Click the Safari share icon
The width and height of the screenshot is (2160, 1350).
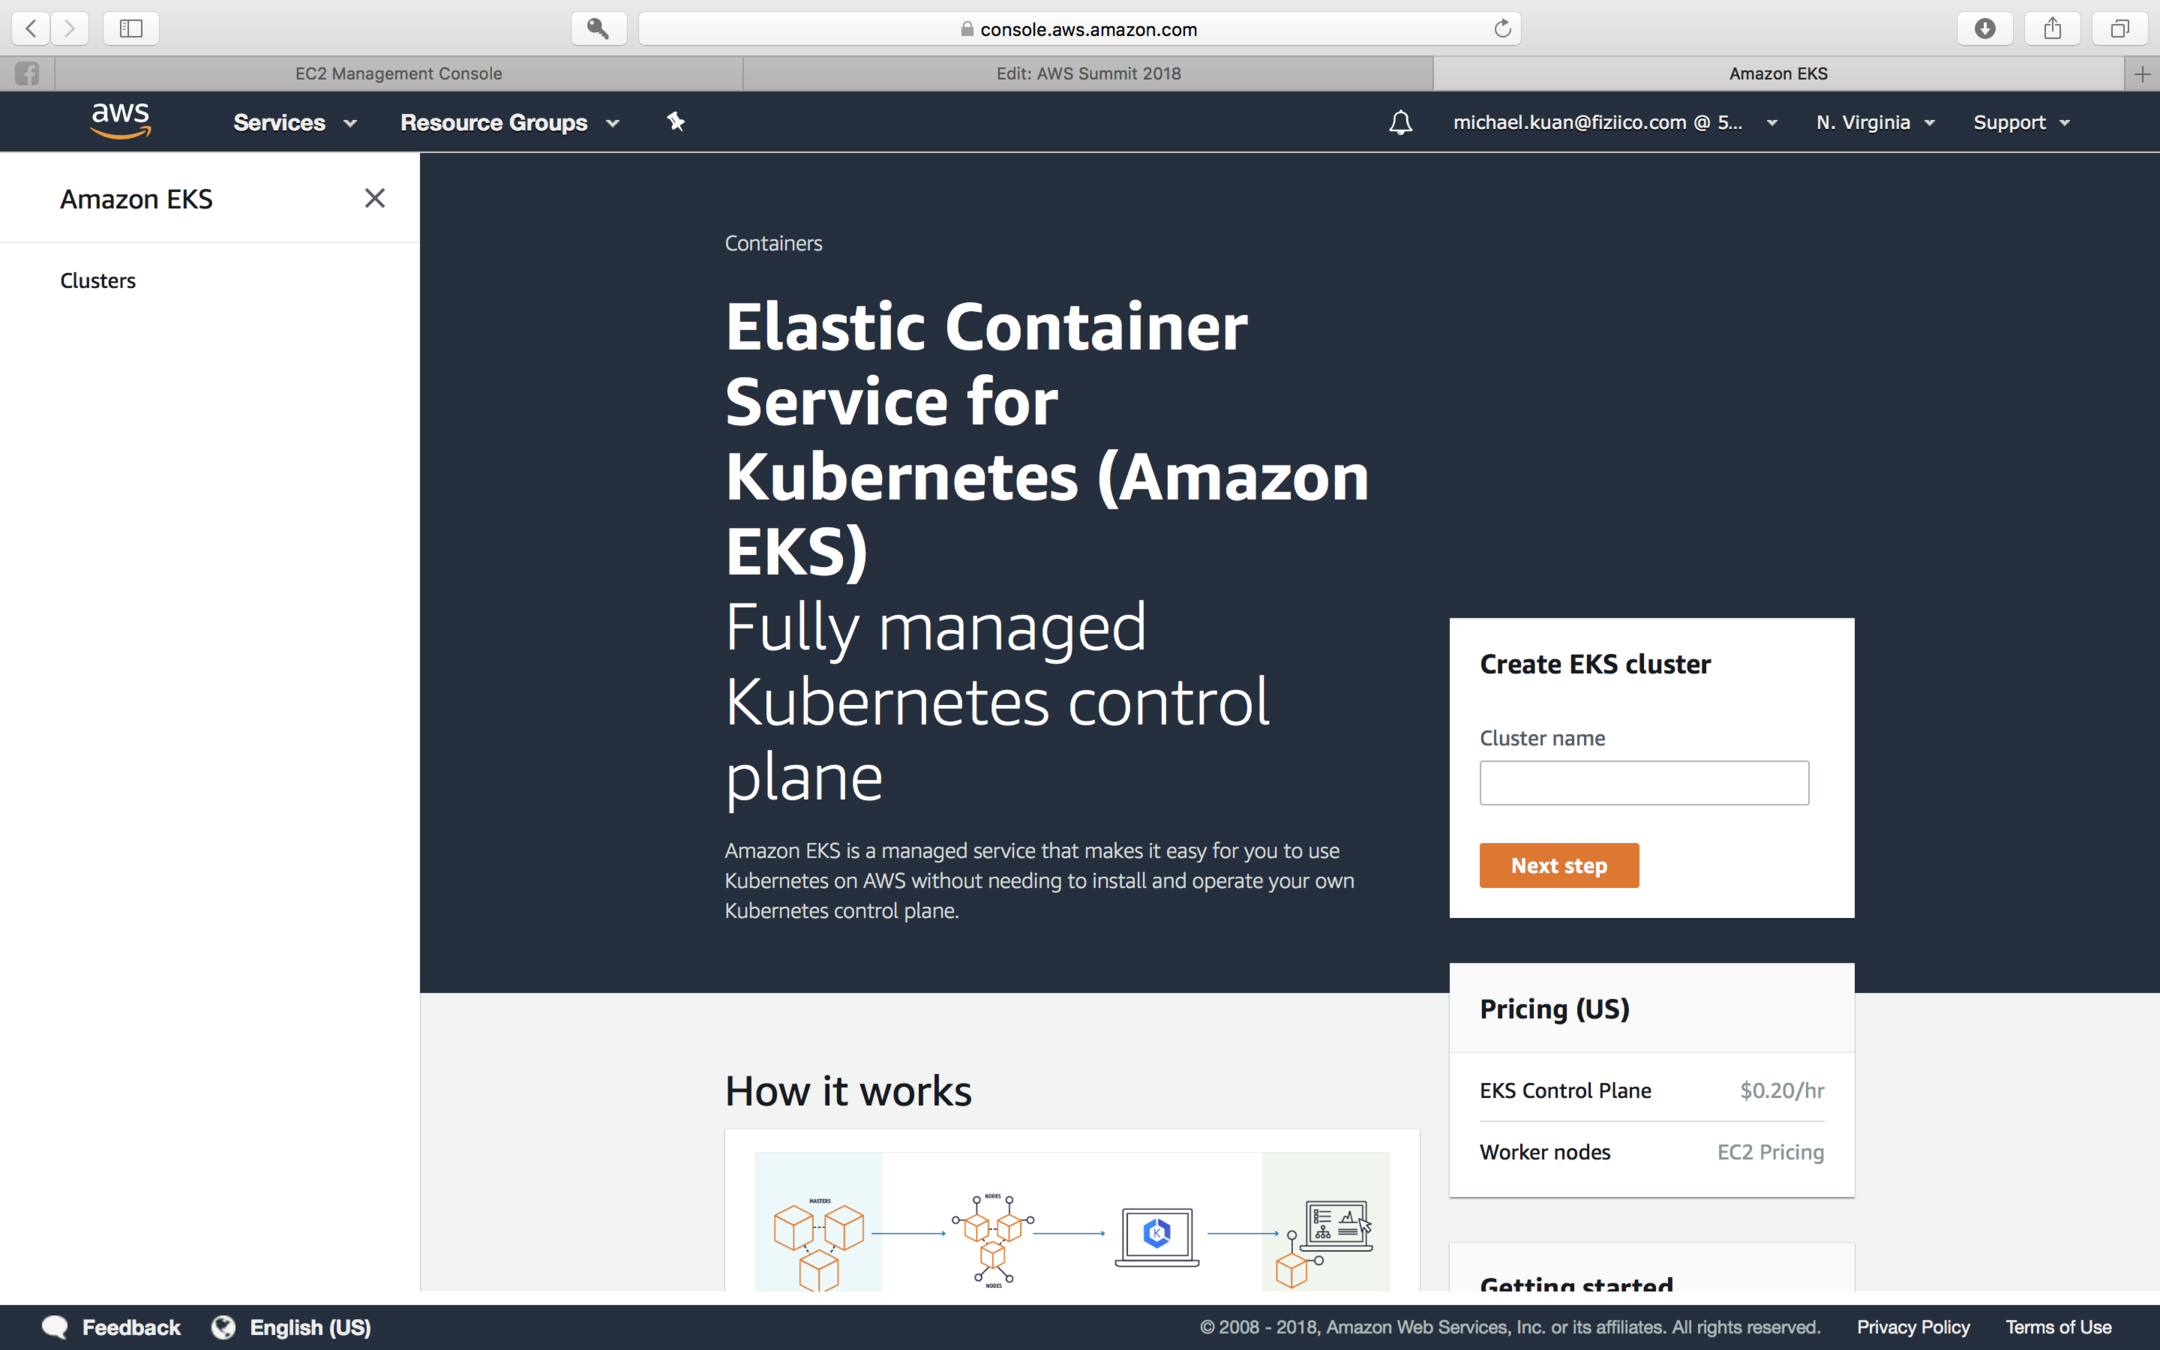click(2052, 28)
